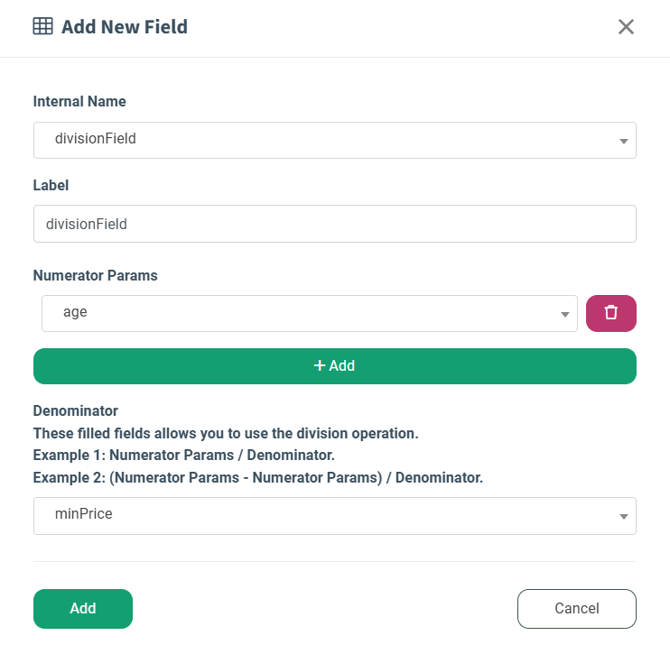
Task: Click the Add New Field title text
Action: (x=124, y=27)
